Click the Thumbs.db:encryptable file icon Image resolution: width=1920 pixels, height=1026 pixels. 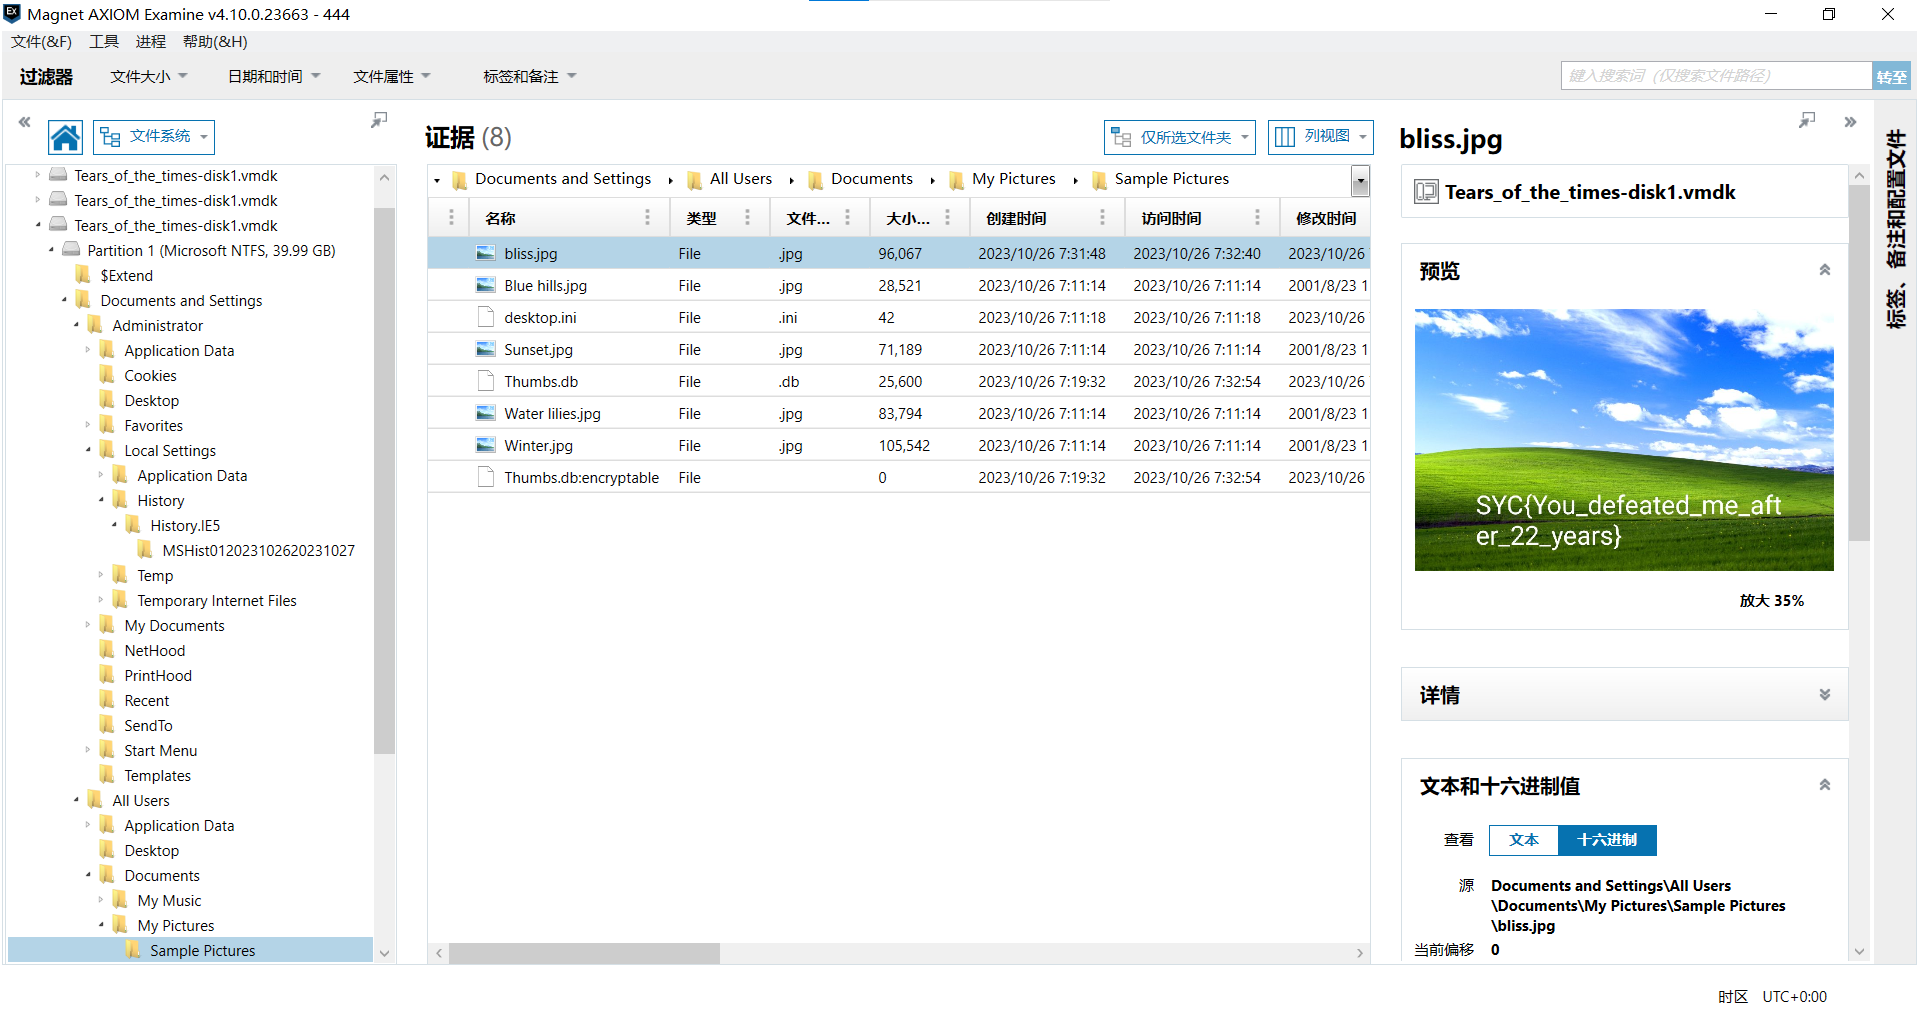pos(486,477)
